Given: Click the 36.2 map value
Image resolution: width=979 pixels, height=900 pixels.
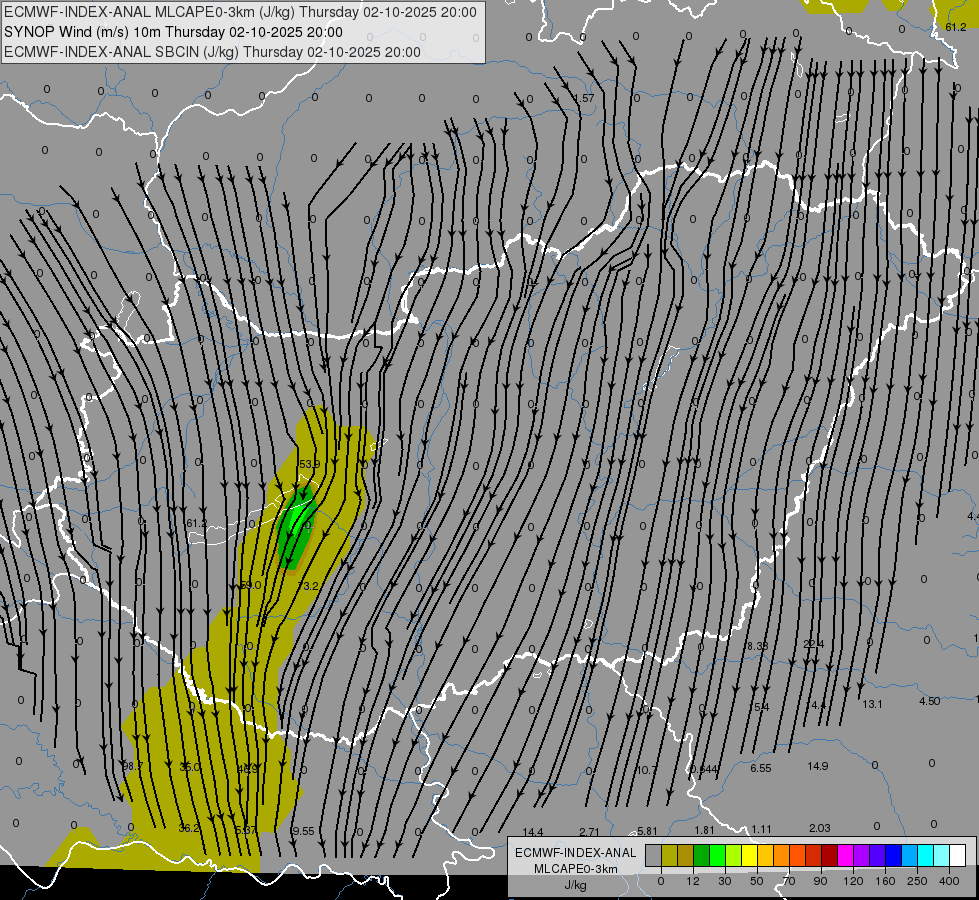Looking at the screenshot, I should (x=189, y=828).
